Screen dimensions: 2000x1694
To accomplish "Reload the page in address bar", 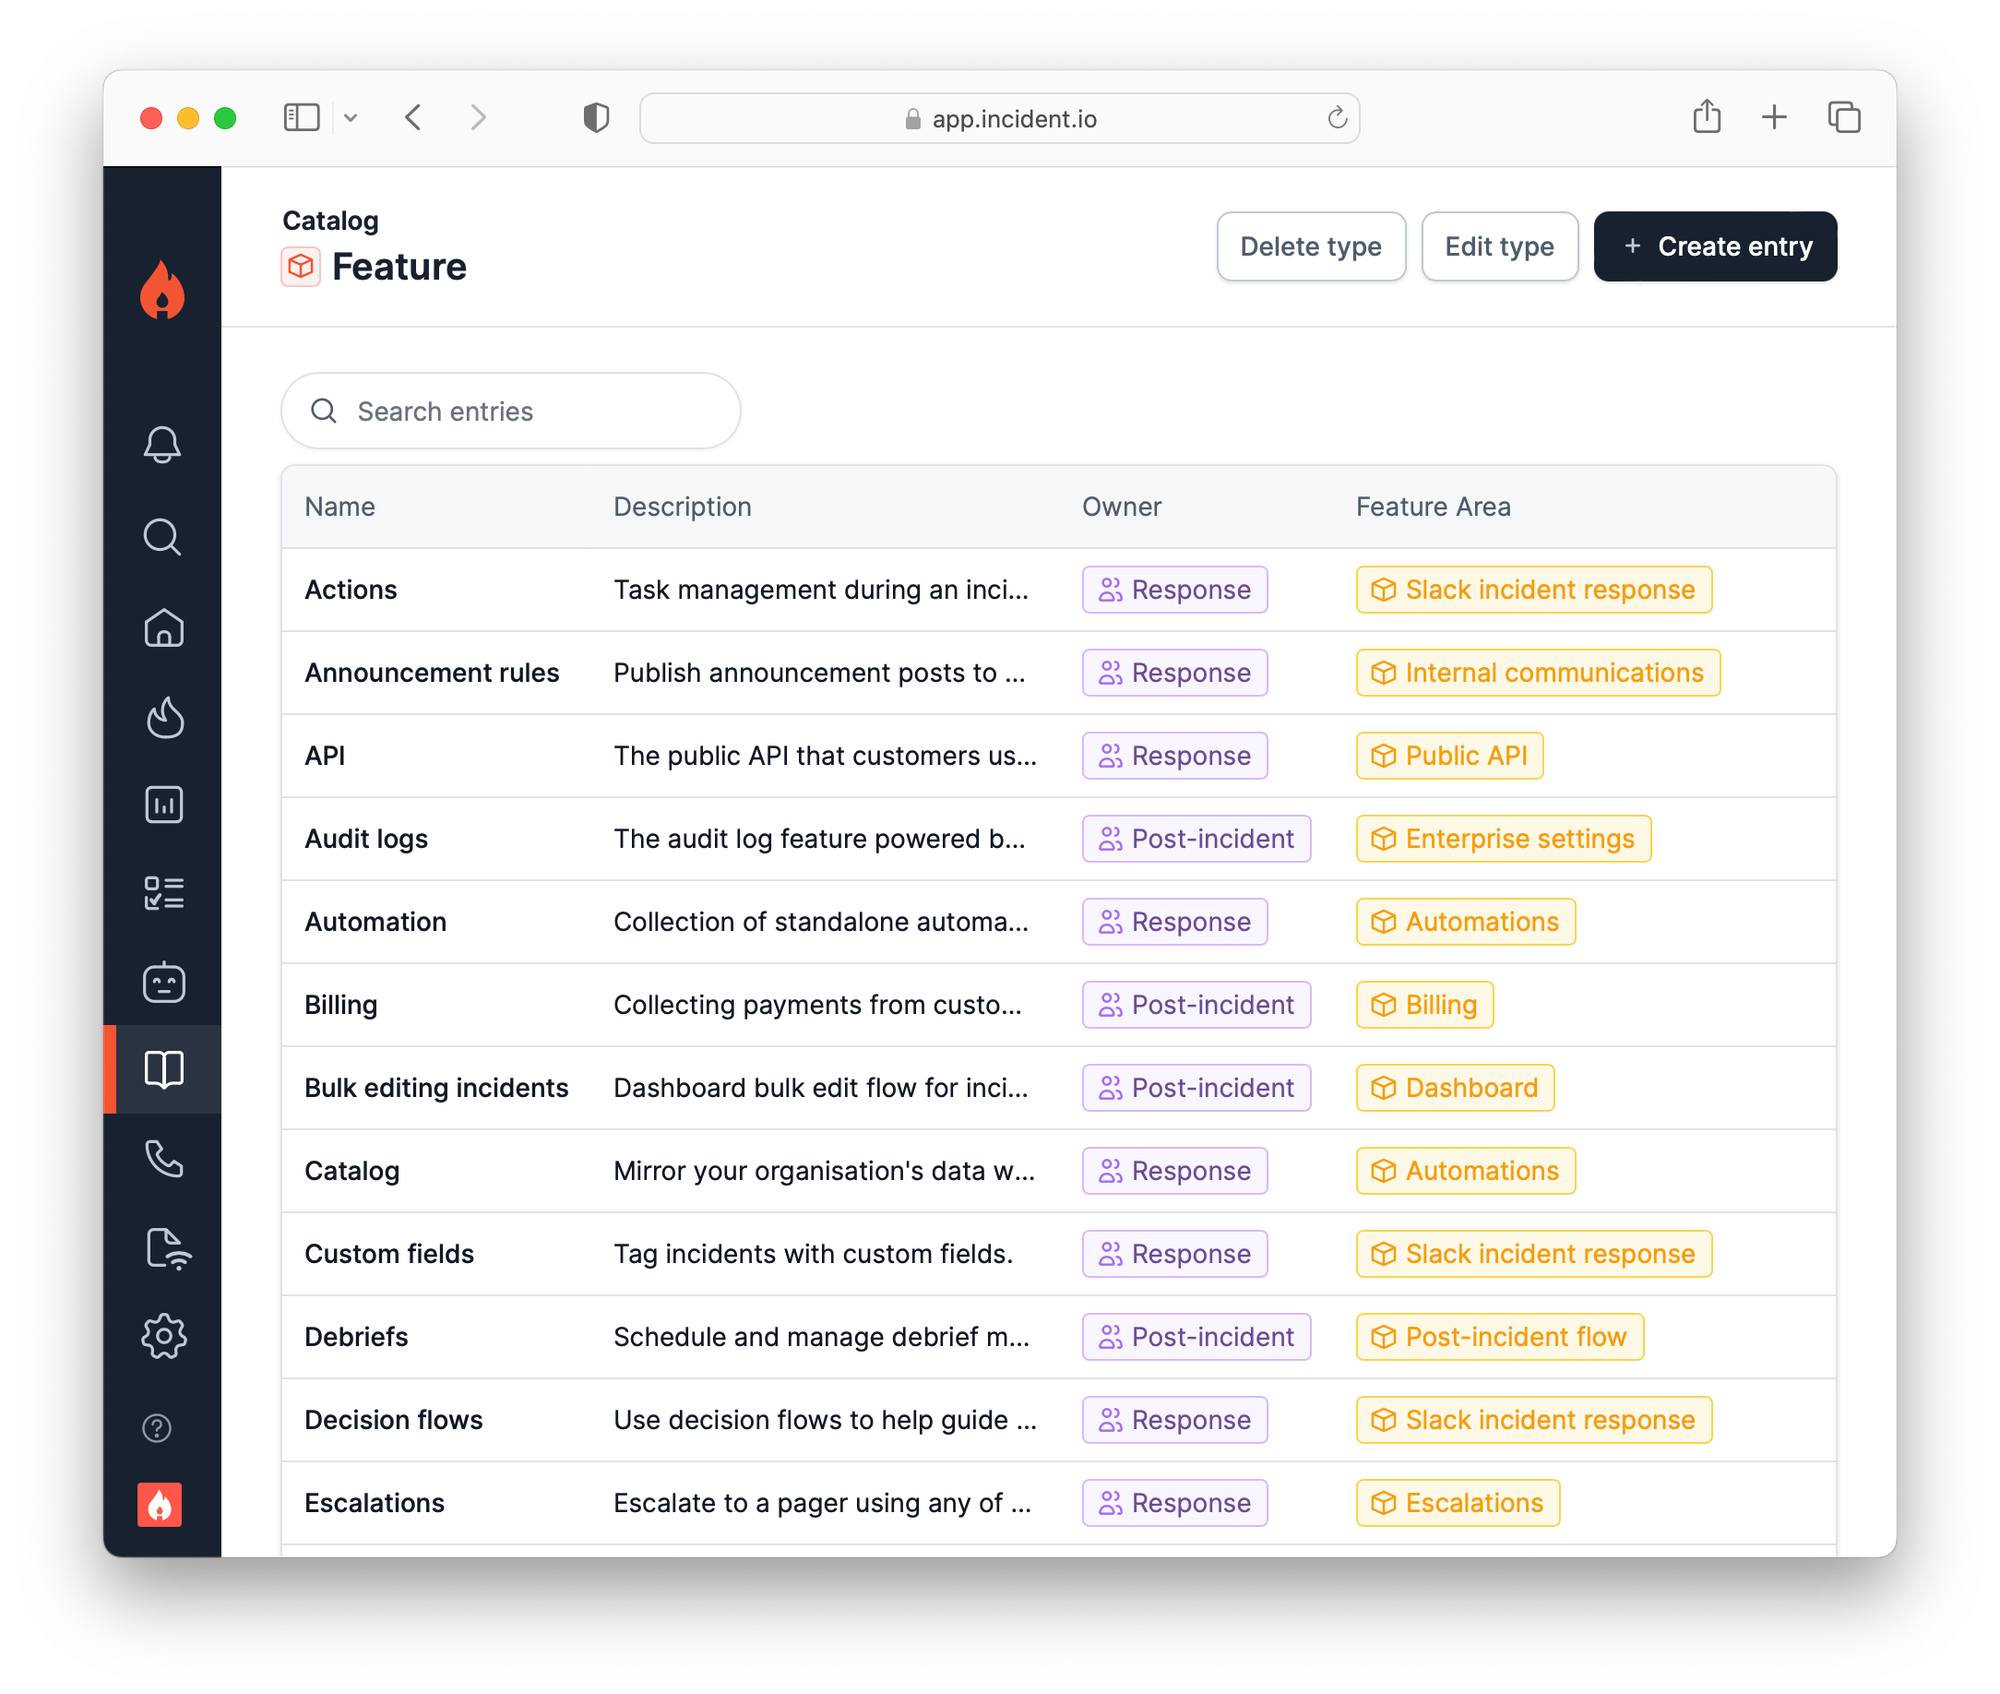I will [1337, 118].
